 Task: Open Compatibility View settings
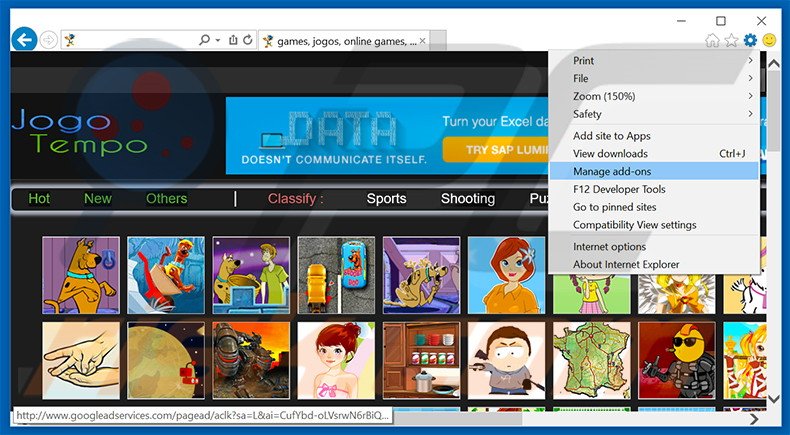653,225
